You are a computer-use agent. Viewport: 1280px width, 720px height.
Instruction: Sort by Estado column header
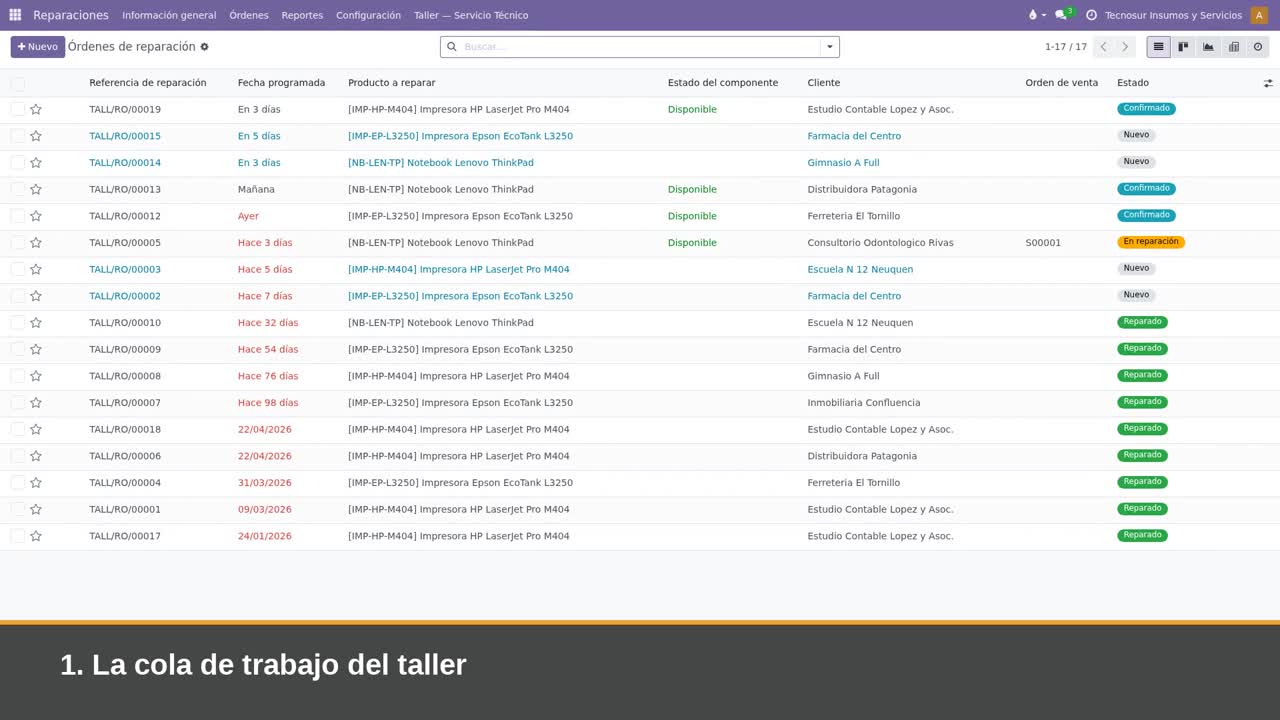(x=1133, y=83)
